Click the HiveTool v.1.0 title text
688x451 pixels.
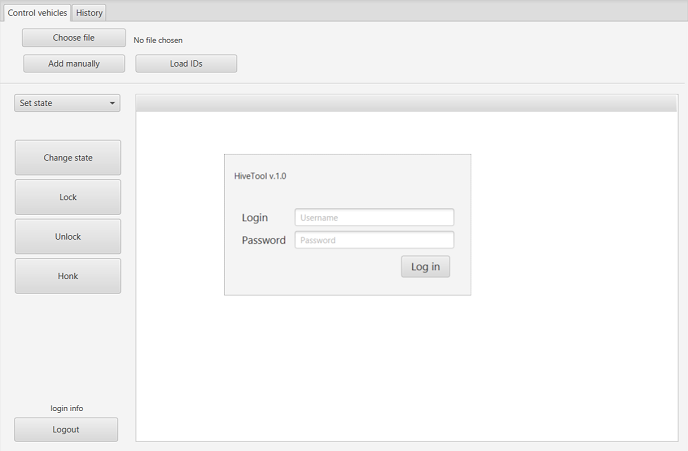coord(260,176)
